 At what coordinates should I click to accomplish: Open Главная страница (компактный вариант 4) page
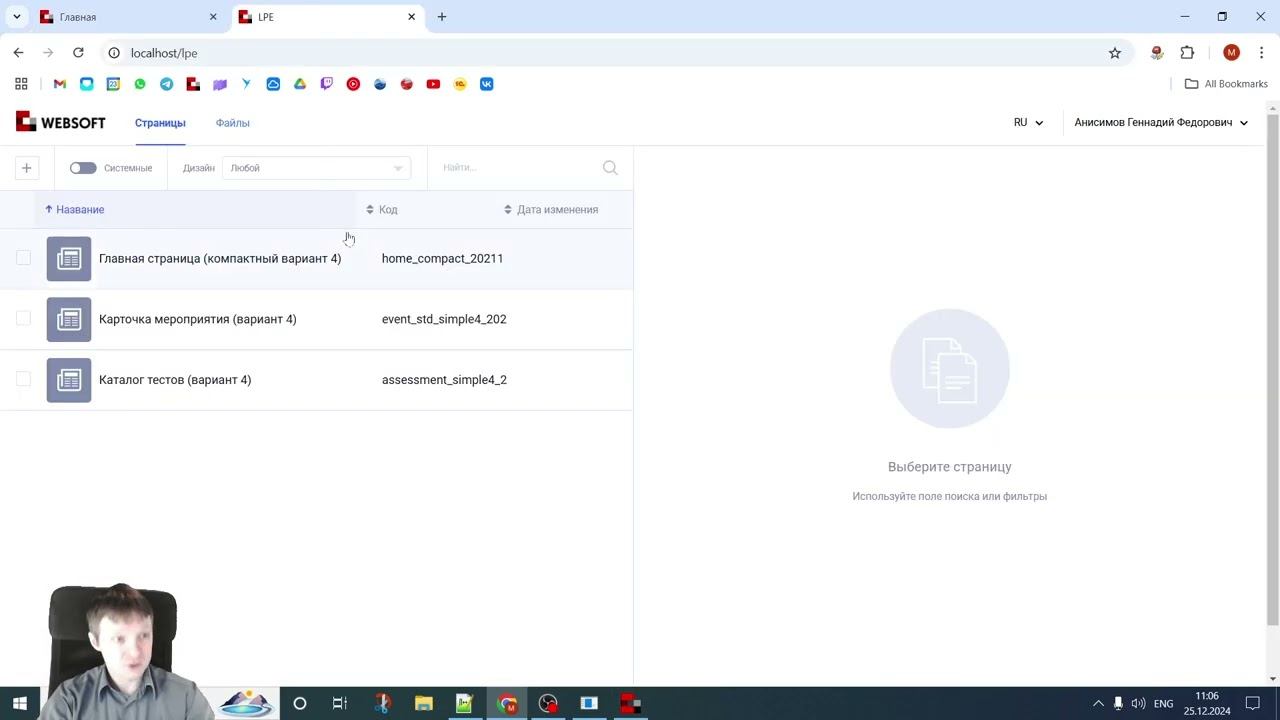click(220, 258)
